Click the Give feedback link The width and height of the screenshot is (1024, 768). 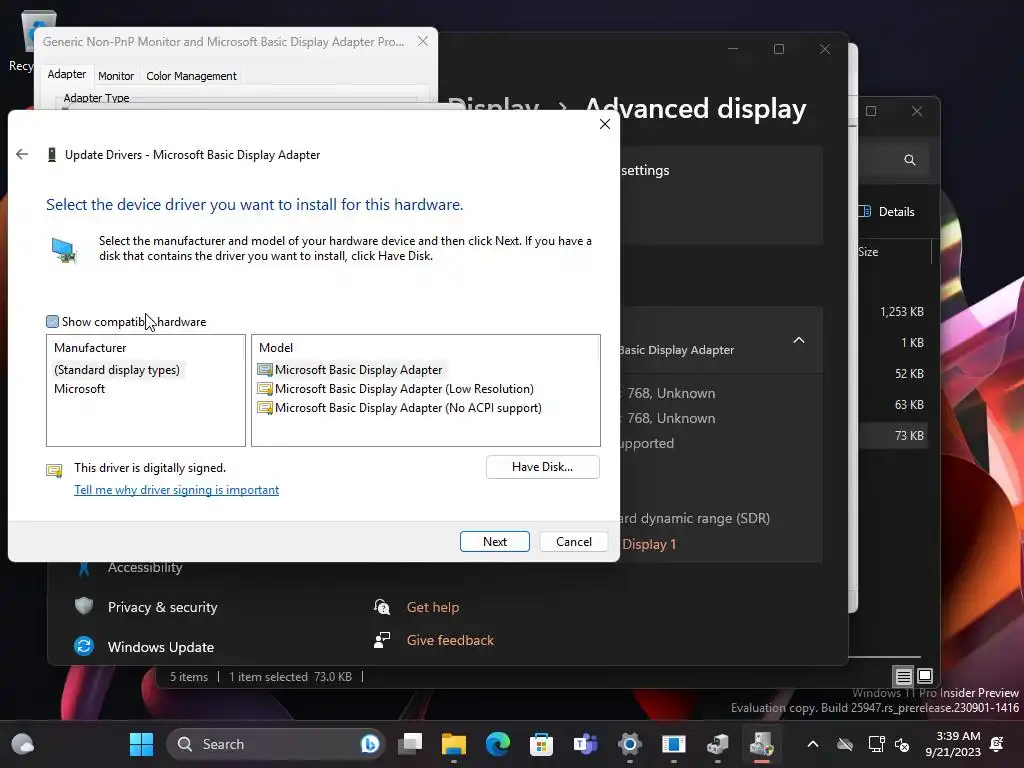[450, 640]
